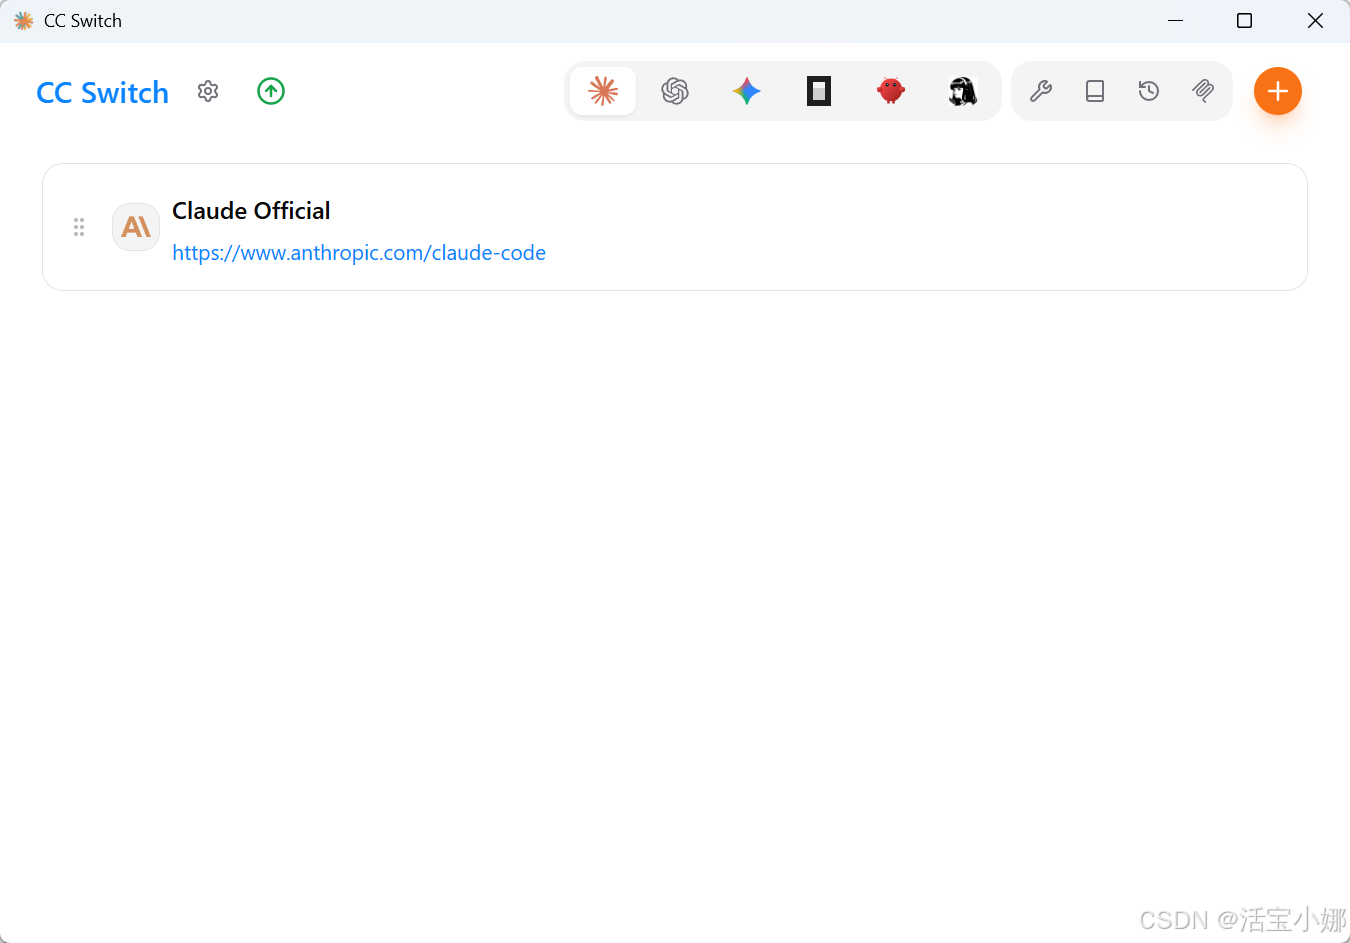Screen dimensions: 1350x943
Task: Click the Anthropic logo on Claude Official
Action: [136, 227]
